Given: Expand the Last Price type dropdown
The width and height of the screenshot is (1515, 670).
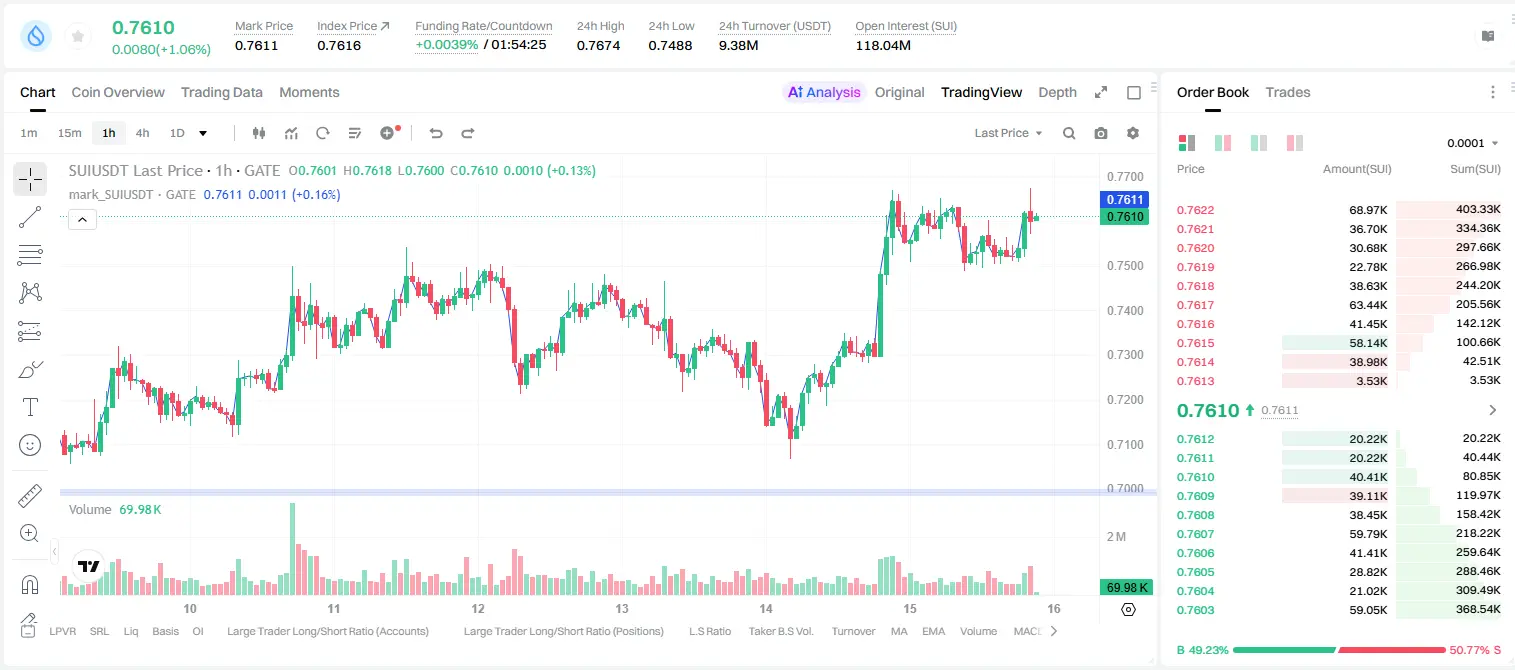Looking at the screenshot, I should click(1008, 133).
